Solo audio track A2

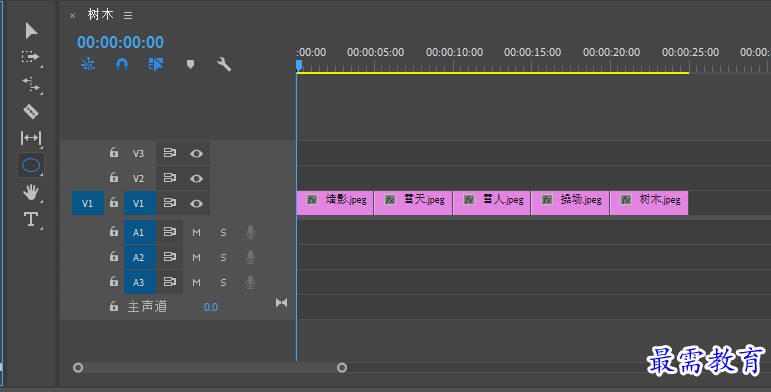[223, 258]
